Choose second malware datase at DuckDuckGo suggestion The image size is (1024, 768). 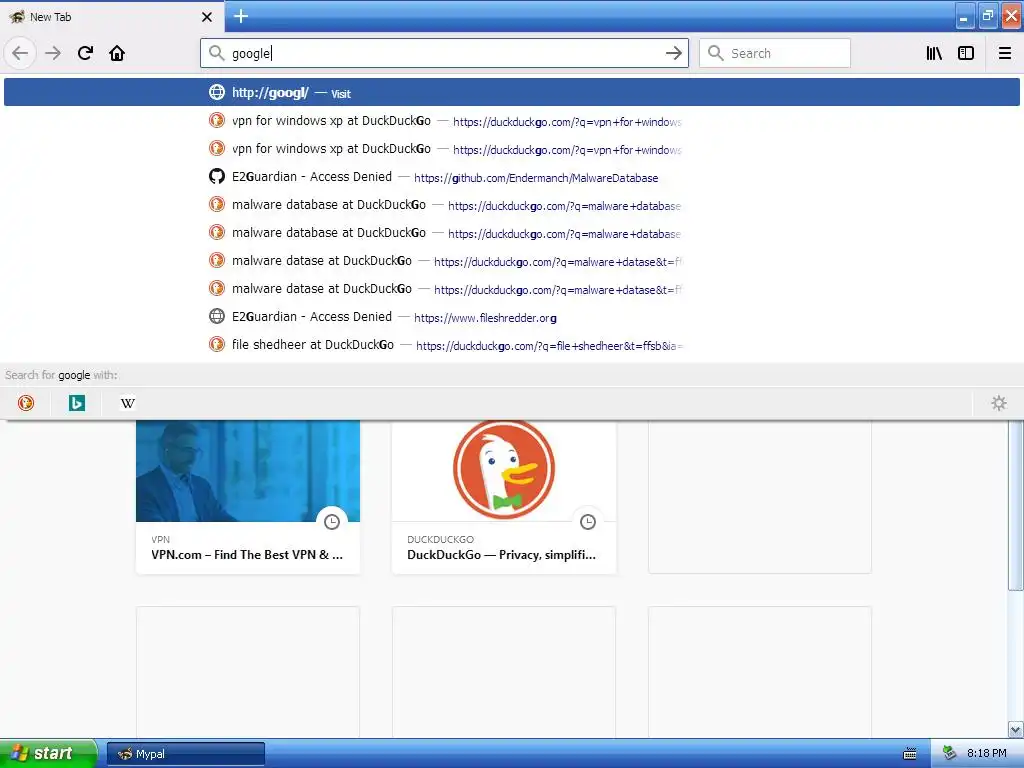511,289
